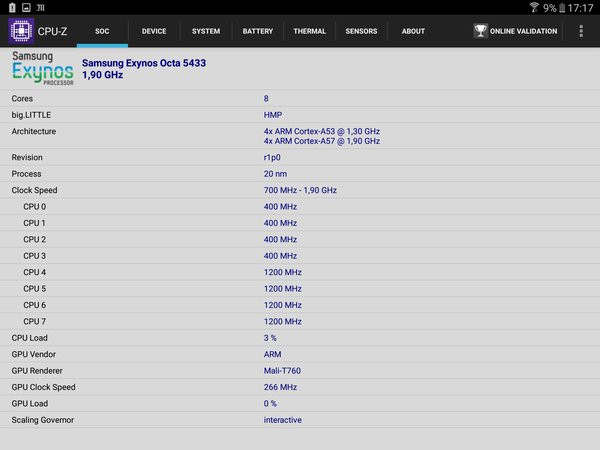
Task: Select the interactive governor value
Action: 282,420
